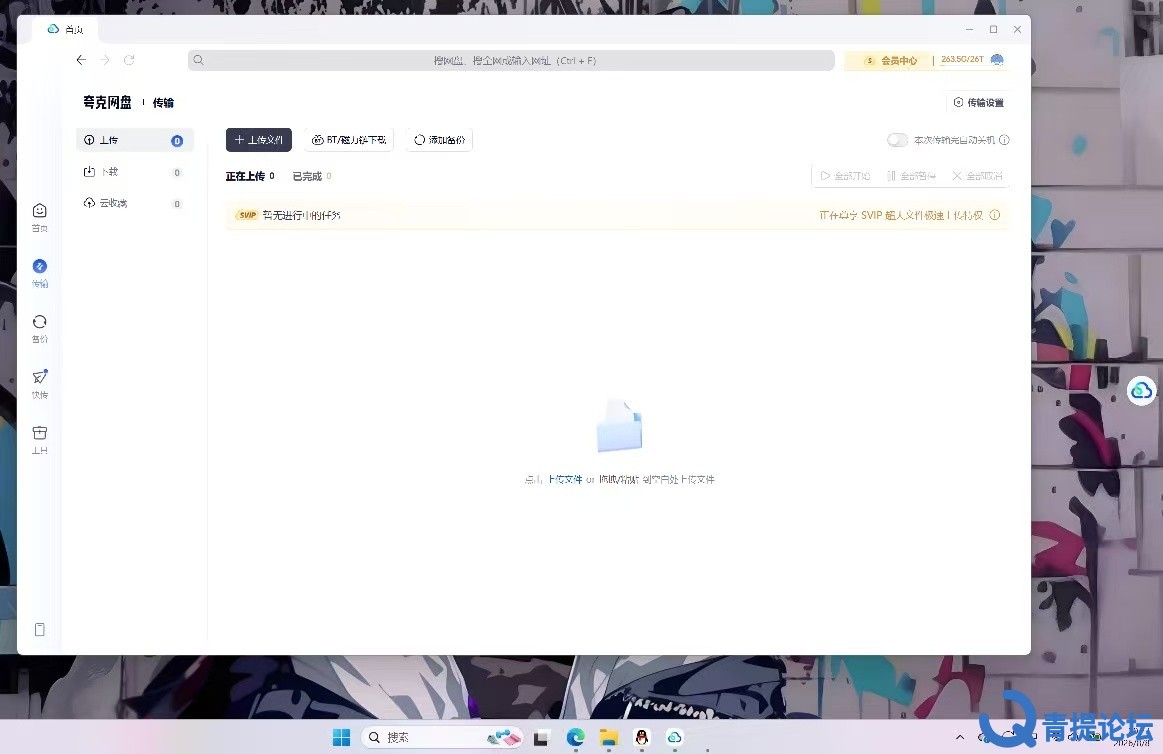Viewport: 1163px width, 754px height.
Task: Click the info icon next to auto-shutdown toggle
Action: click(x=1004, y=140)
